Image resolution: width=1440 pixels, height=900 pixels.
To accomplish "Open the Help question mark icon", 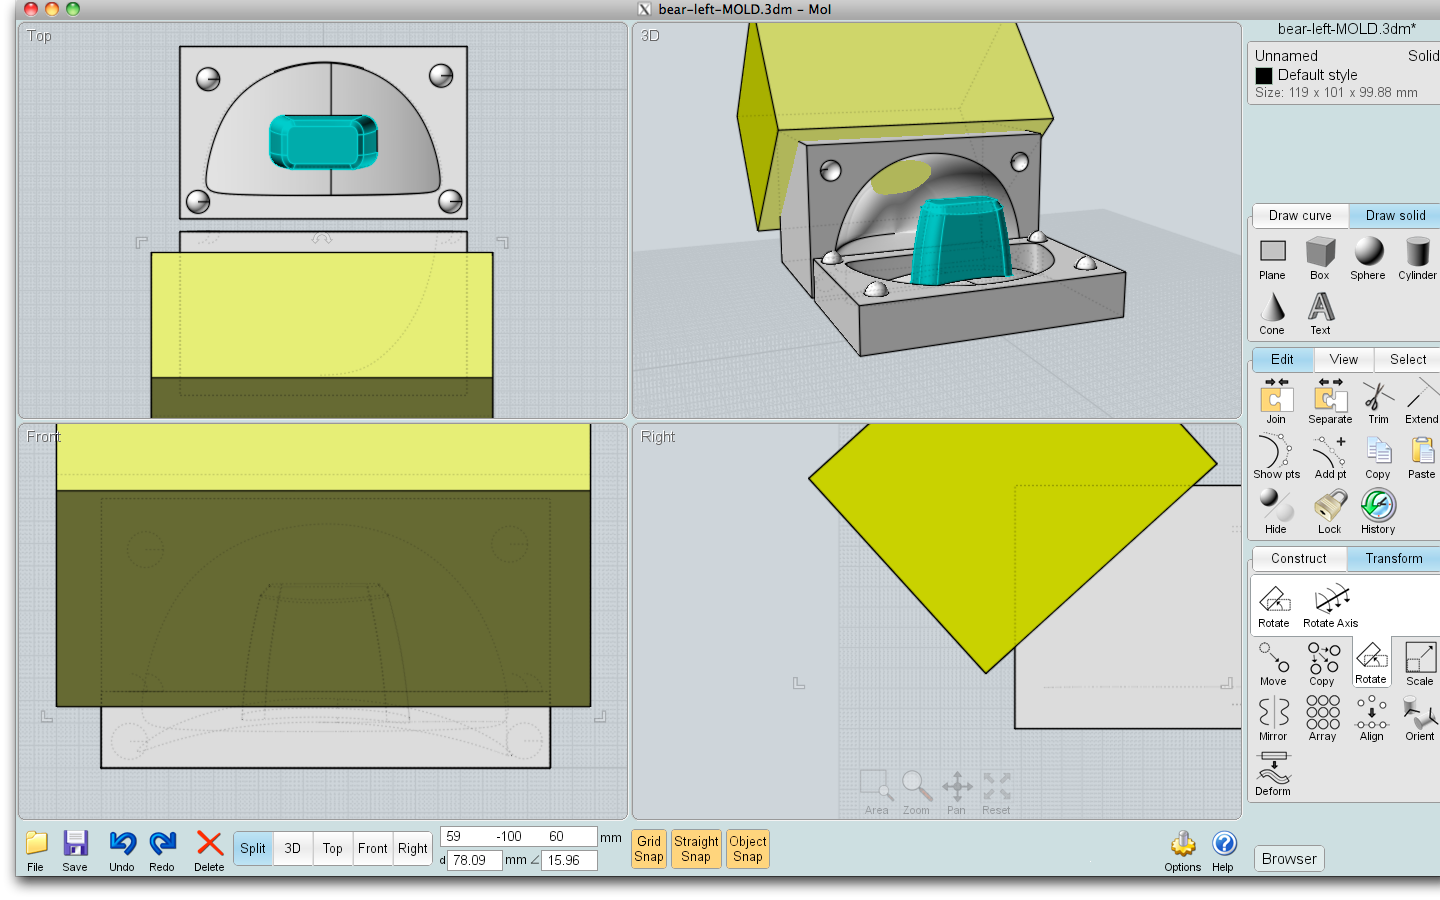I will pos(1223,851).
